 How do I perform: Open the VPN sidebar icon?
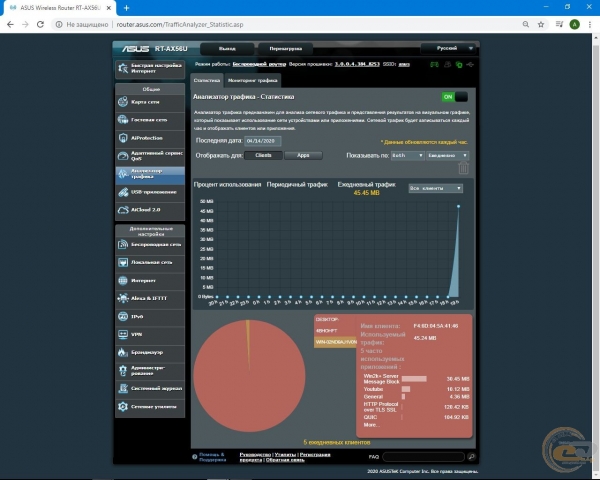(123, 334)
